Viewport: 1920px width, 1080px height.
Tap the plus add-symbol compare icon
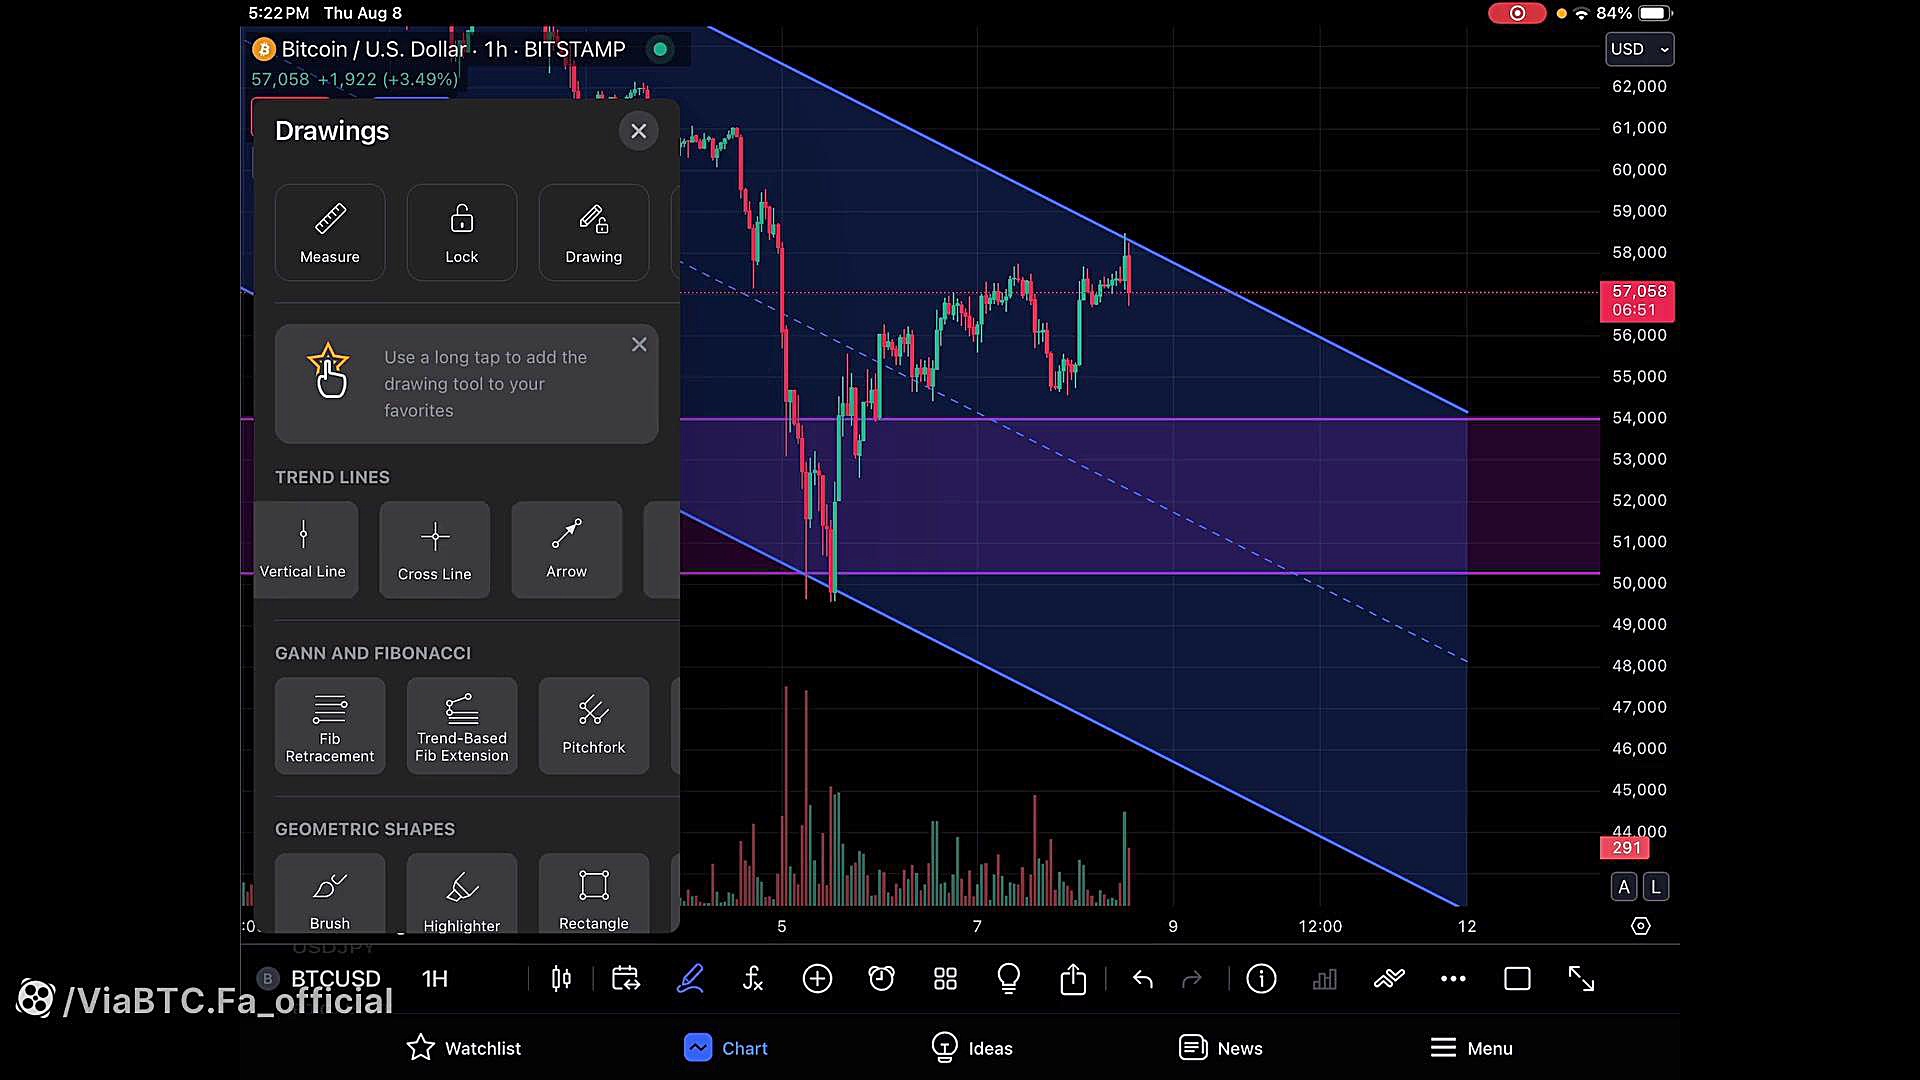(817, 979)
